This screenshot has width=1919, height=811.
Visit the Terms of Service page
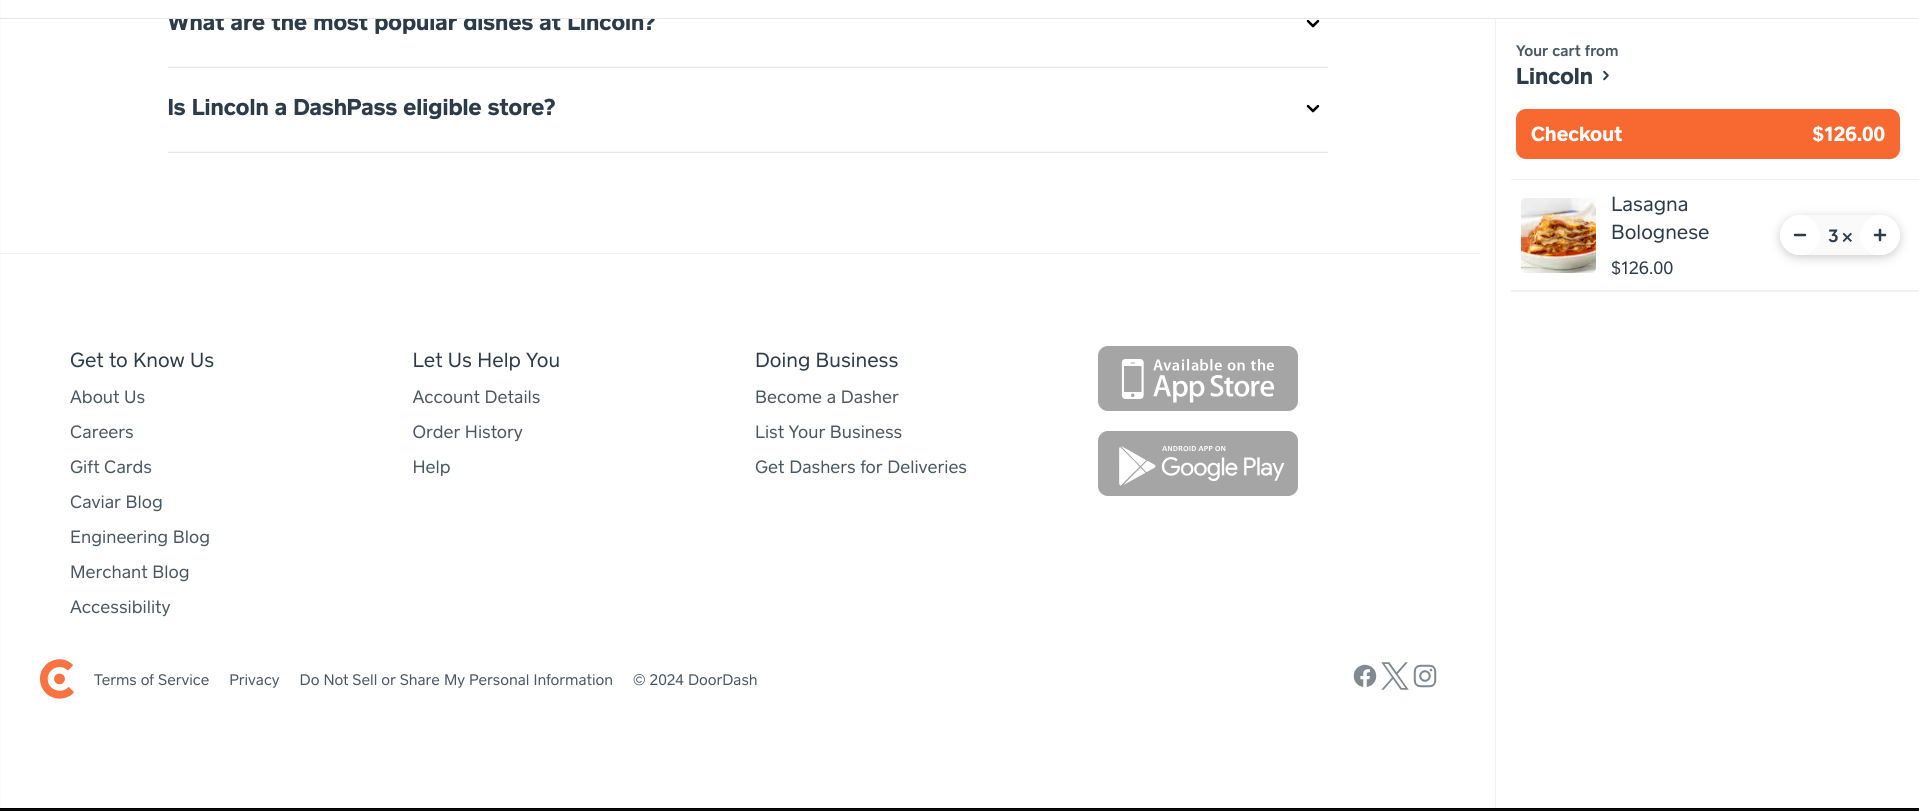[x=151, y=680]
